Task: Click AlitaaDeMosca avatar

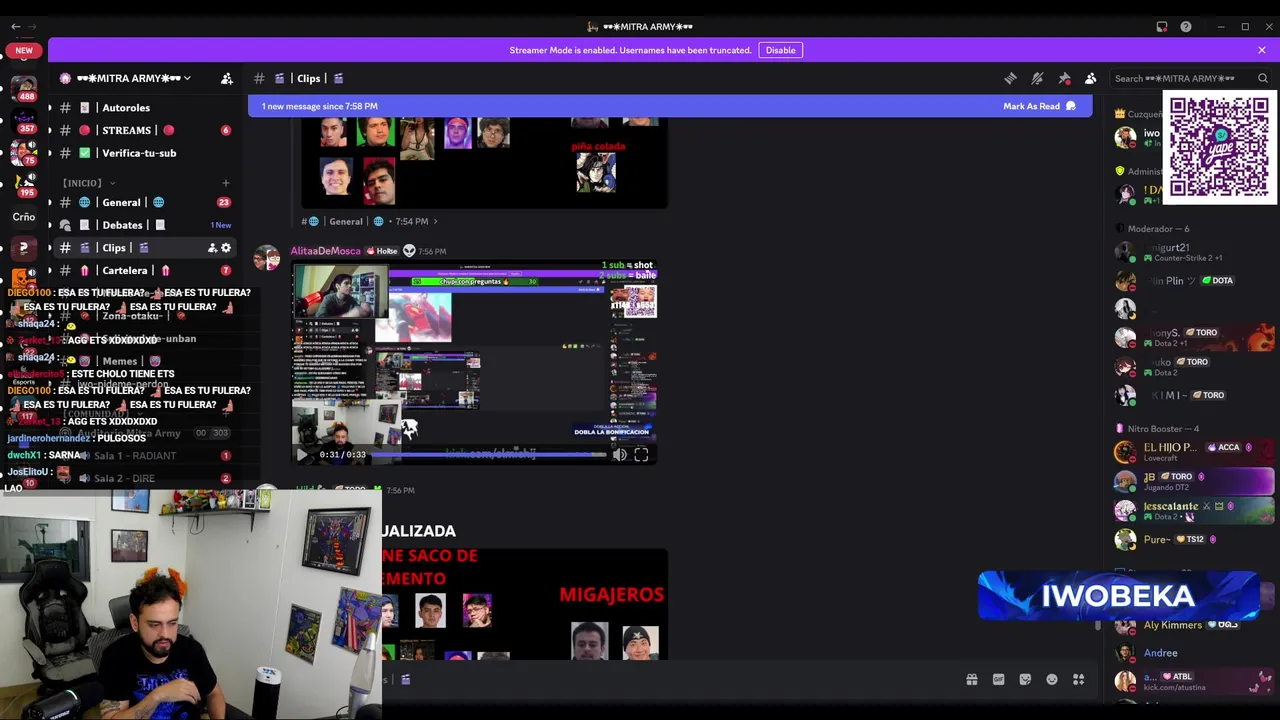Action: (x=267, y=259)
